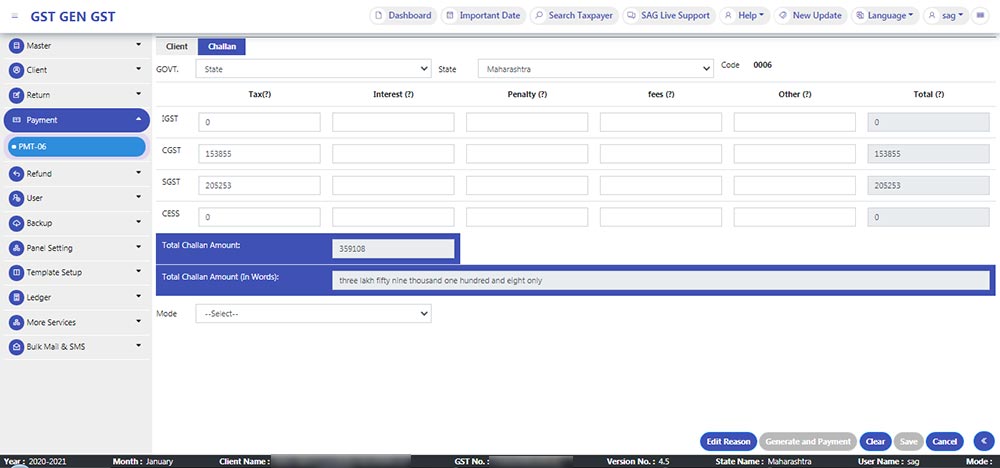
Task: Click the hamburger menu icon beside GST GEN
Action: pyautogui.click(x=14, y=16)
